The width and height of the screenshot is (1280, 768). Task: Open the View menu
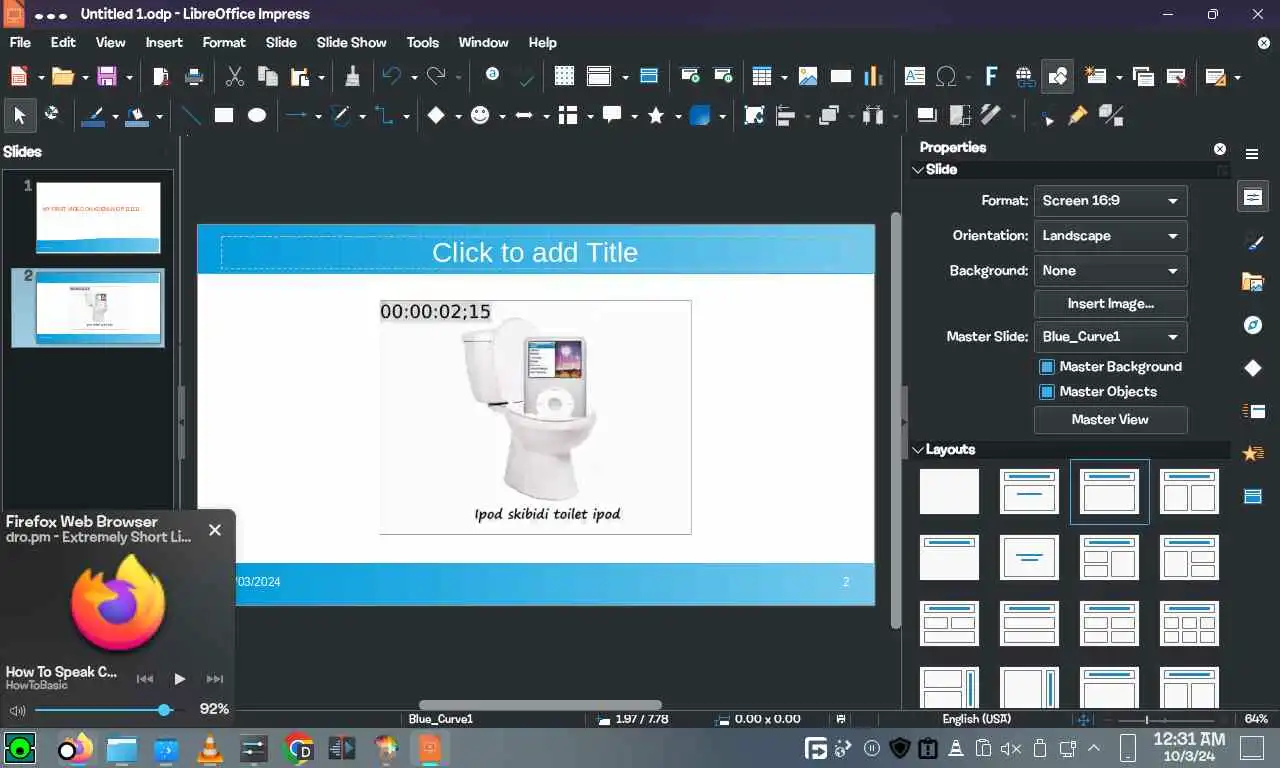pyautogui.click(x=110, y=43)
